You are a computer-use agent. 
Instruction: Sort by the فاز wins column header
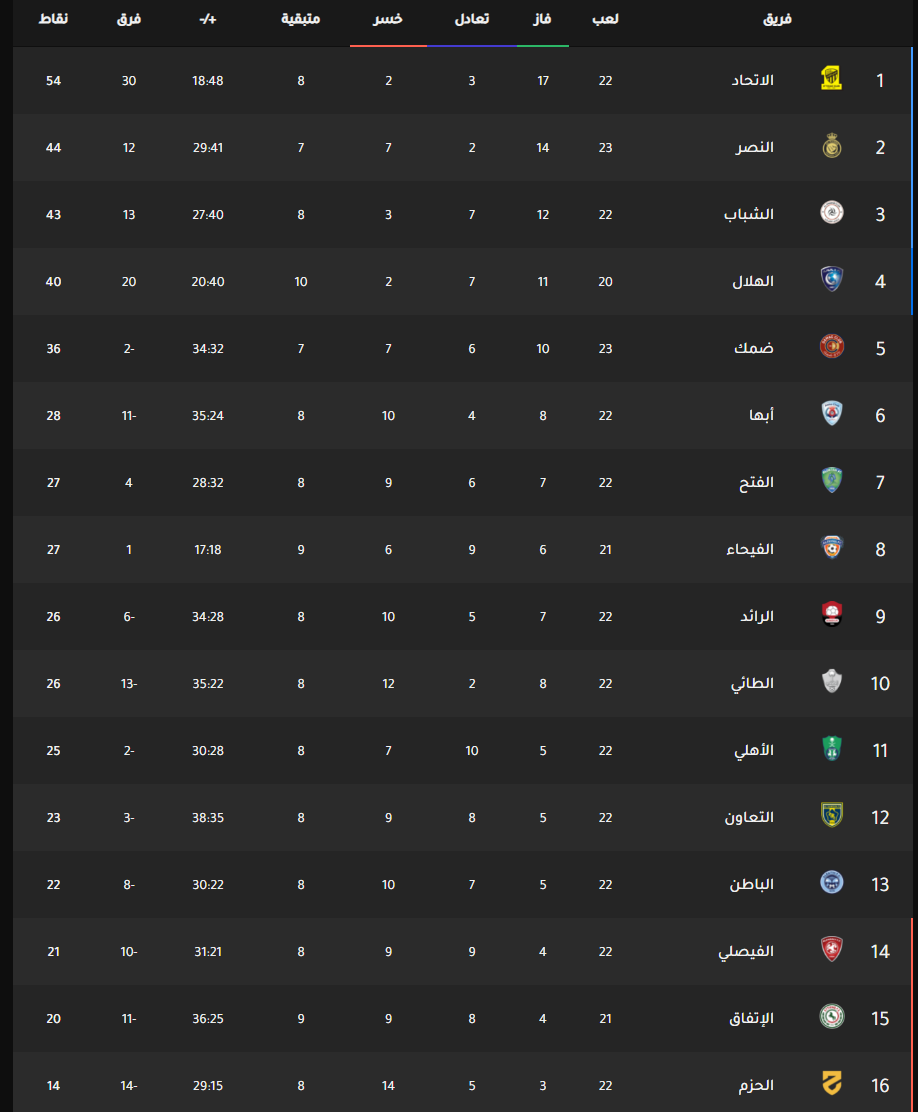click(x=543, y=19)
